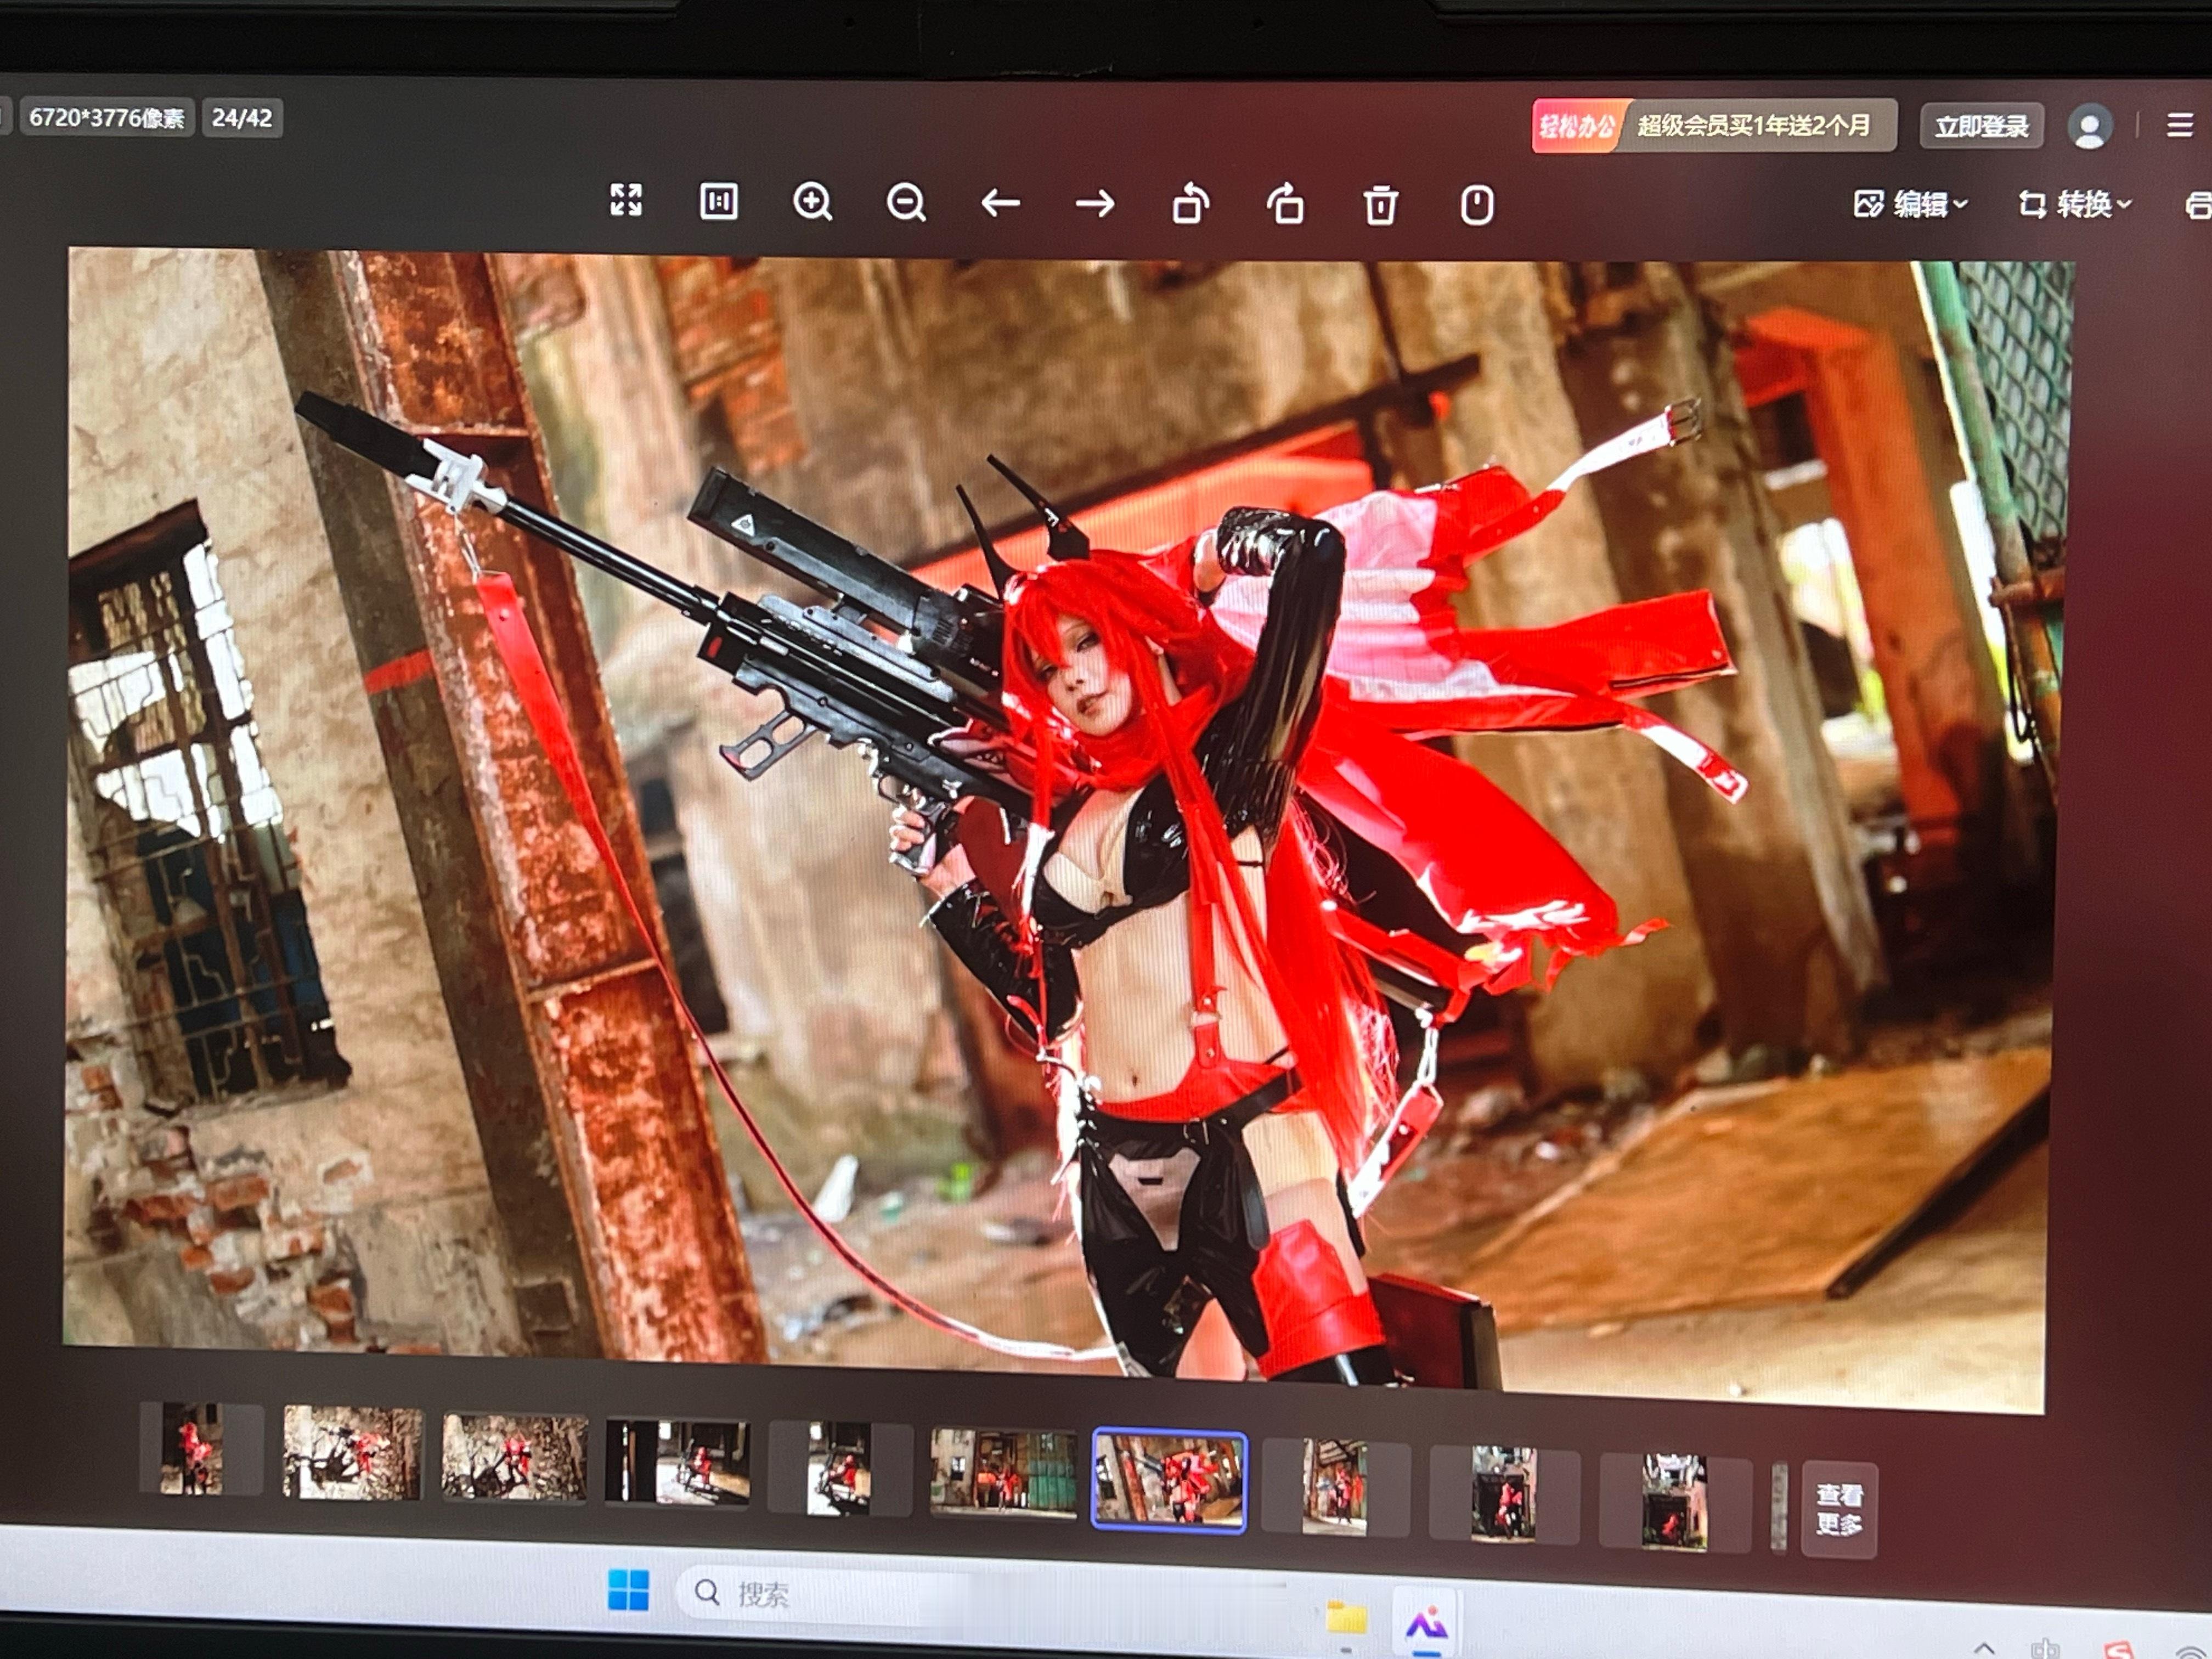Image resolution: width=2212 pixels, height=1659 pixels.
Task: Click 查看更多 to view more thumbnails
Action: (x=1839, y=1509)
